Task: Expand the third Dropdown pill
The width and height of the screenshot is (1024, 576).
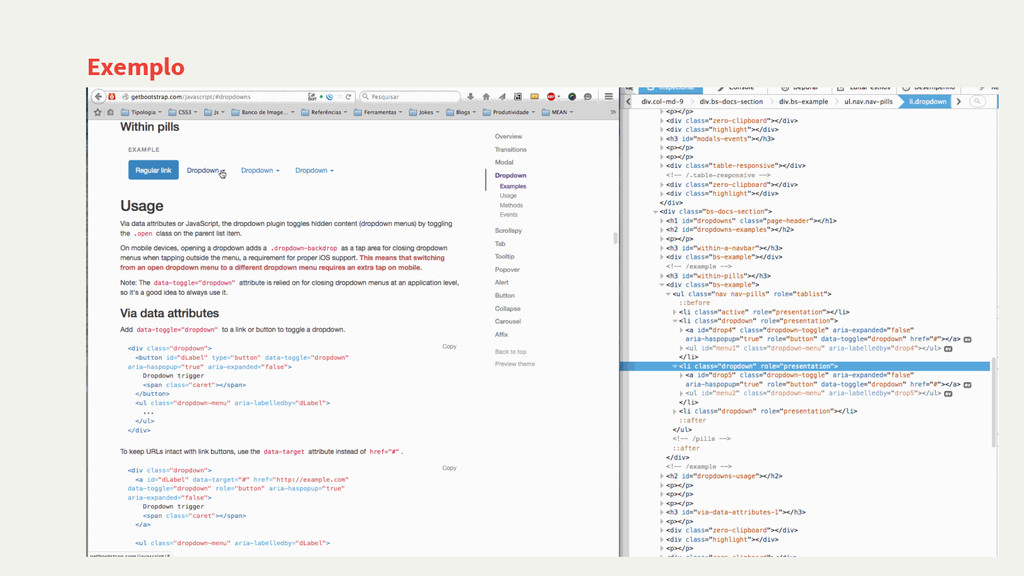Action: pyautogui.click(x=314, y=170)
